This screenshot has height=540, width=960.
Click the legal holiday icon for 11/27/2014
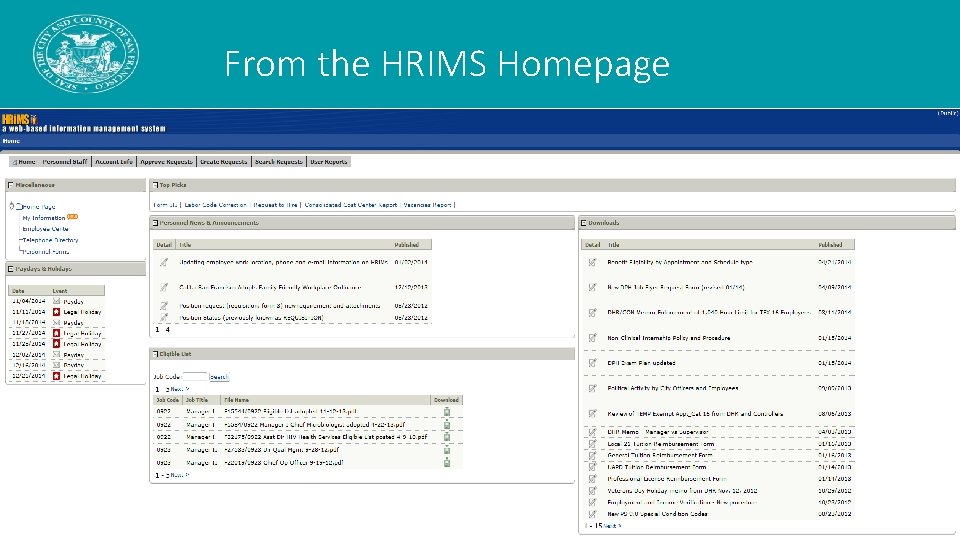[x=56, y=334]
